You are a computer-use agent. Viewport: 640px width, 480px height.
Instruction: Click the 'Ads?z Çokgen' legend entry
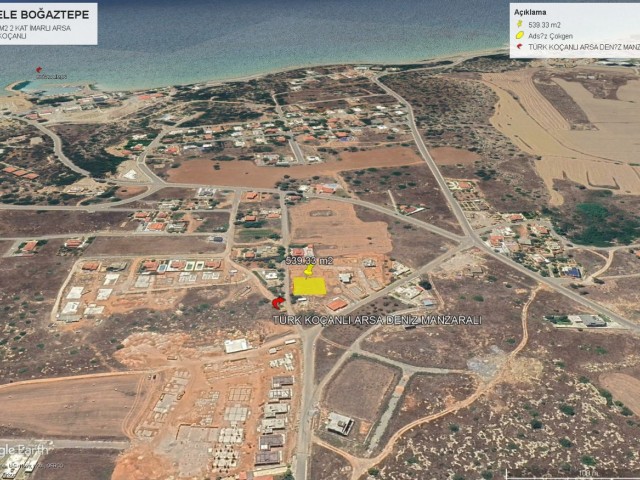(550, 36)
